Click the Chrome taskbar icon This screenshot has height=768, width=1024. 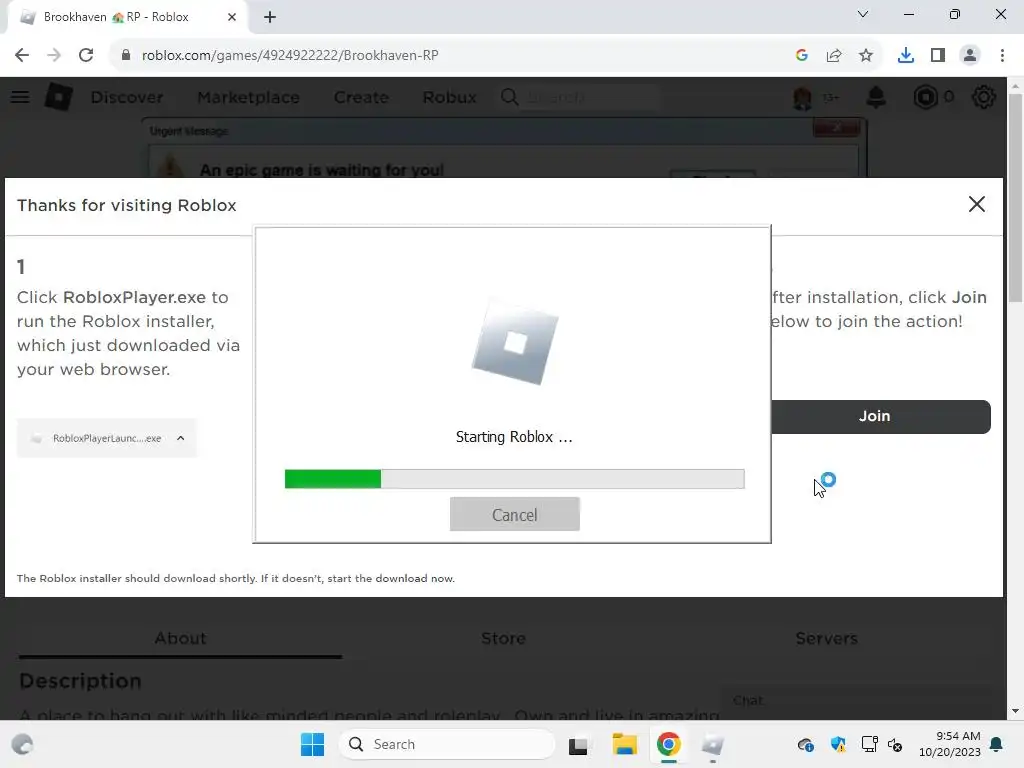coord(668,744)
